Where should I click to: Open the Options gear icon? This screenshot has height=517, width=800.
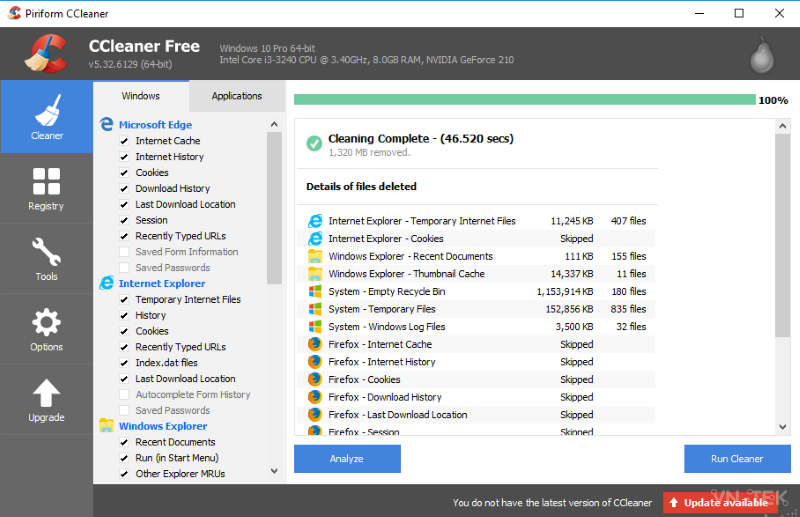click(46, 322)
